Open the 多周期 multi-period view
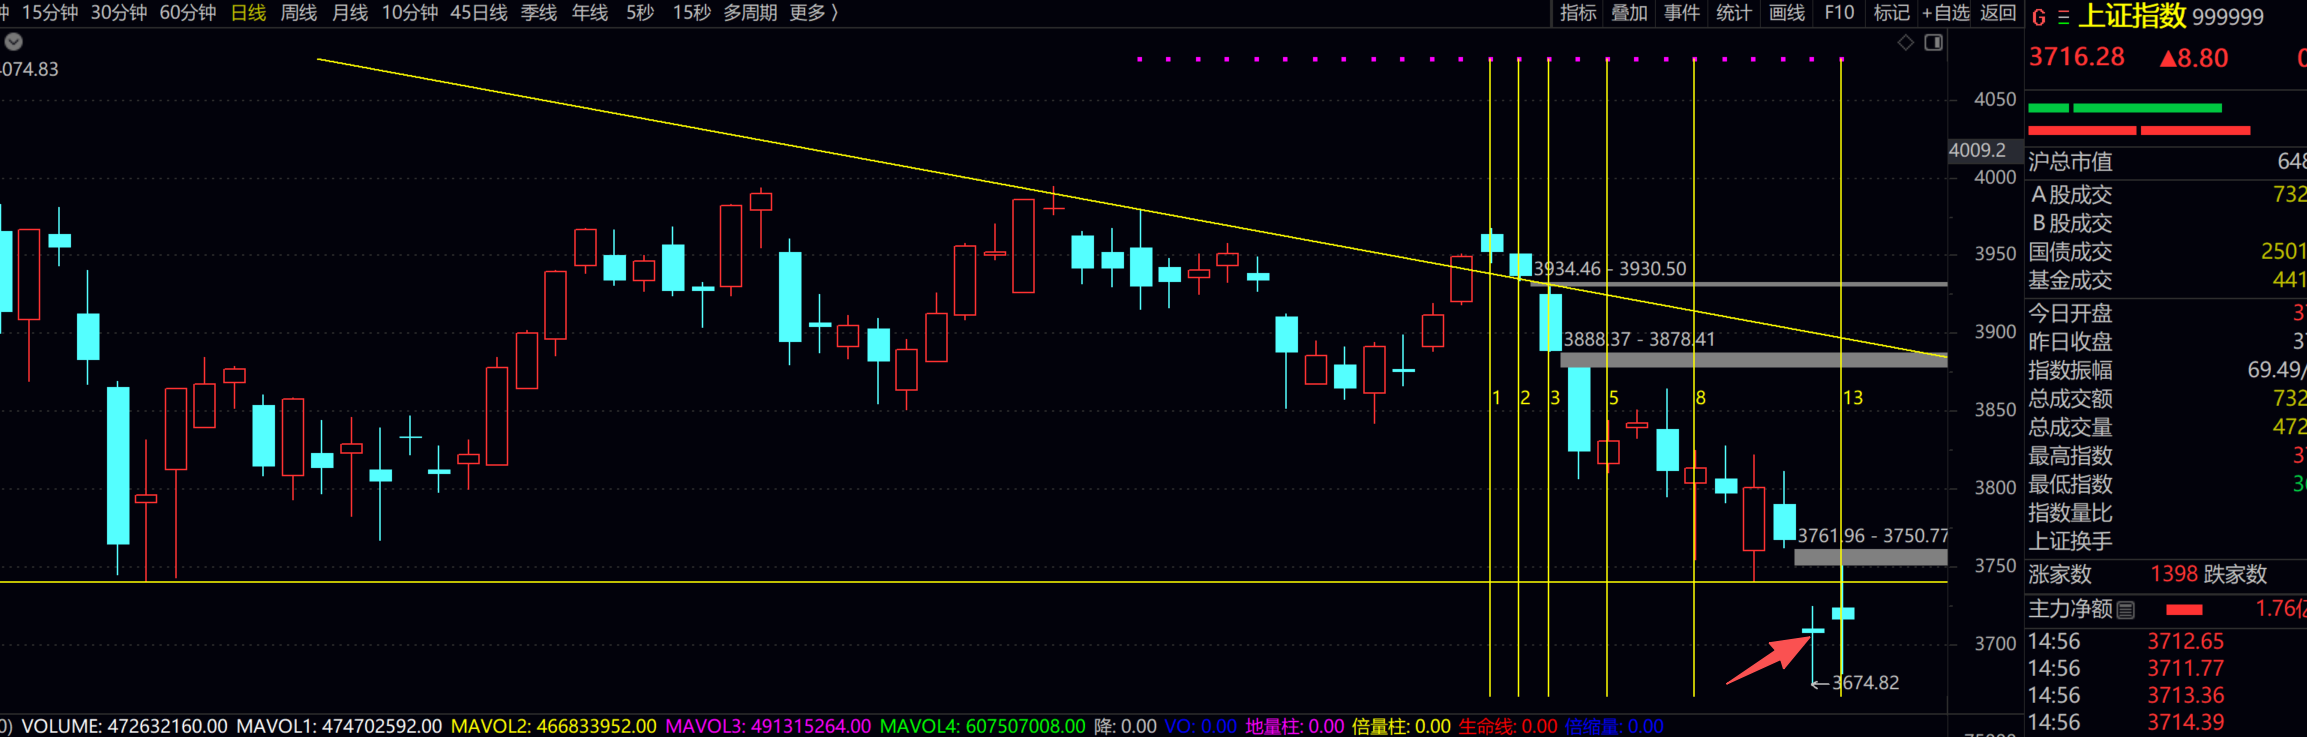 point(750,13)
